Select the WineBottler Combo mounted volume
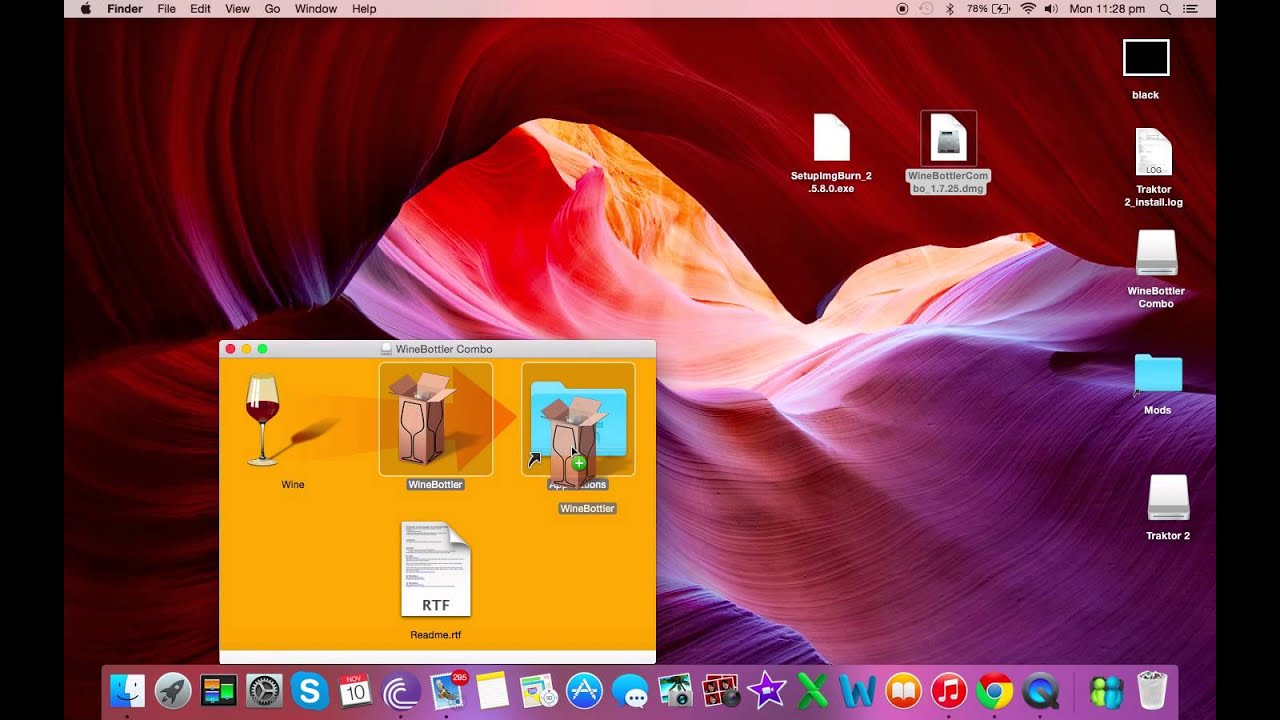This screenshot has width=1280, height=720. click(x=1156, y=254)
